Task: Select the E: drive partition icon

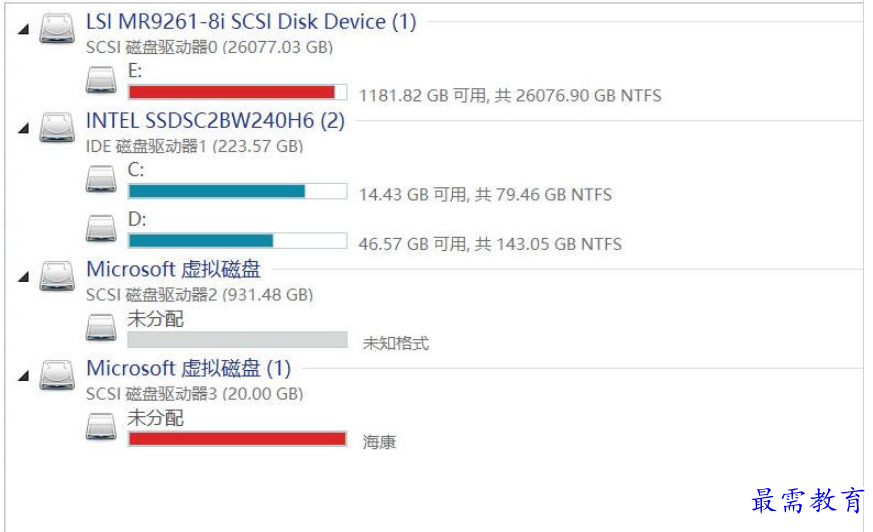Action: (101, 79)
